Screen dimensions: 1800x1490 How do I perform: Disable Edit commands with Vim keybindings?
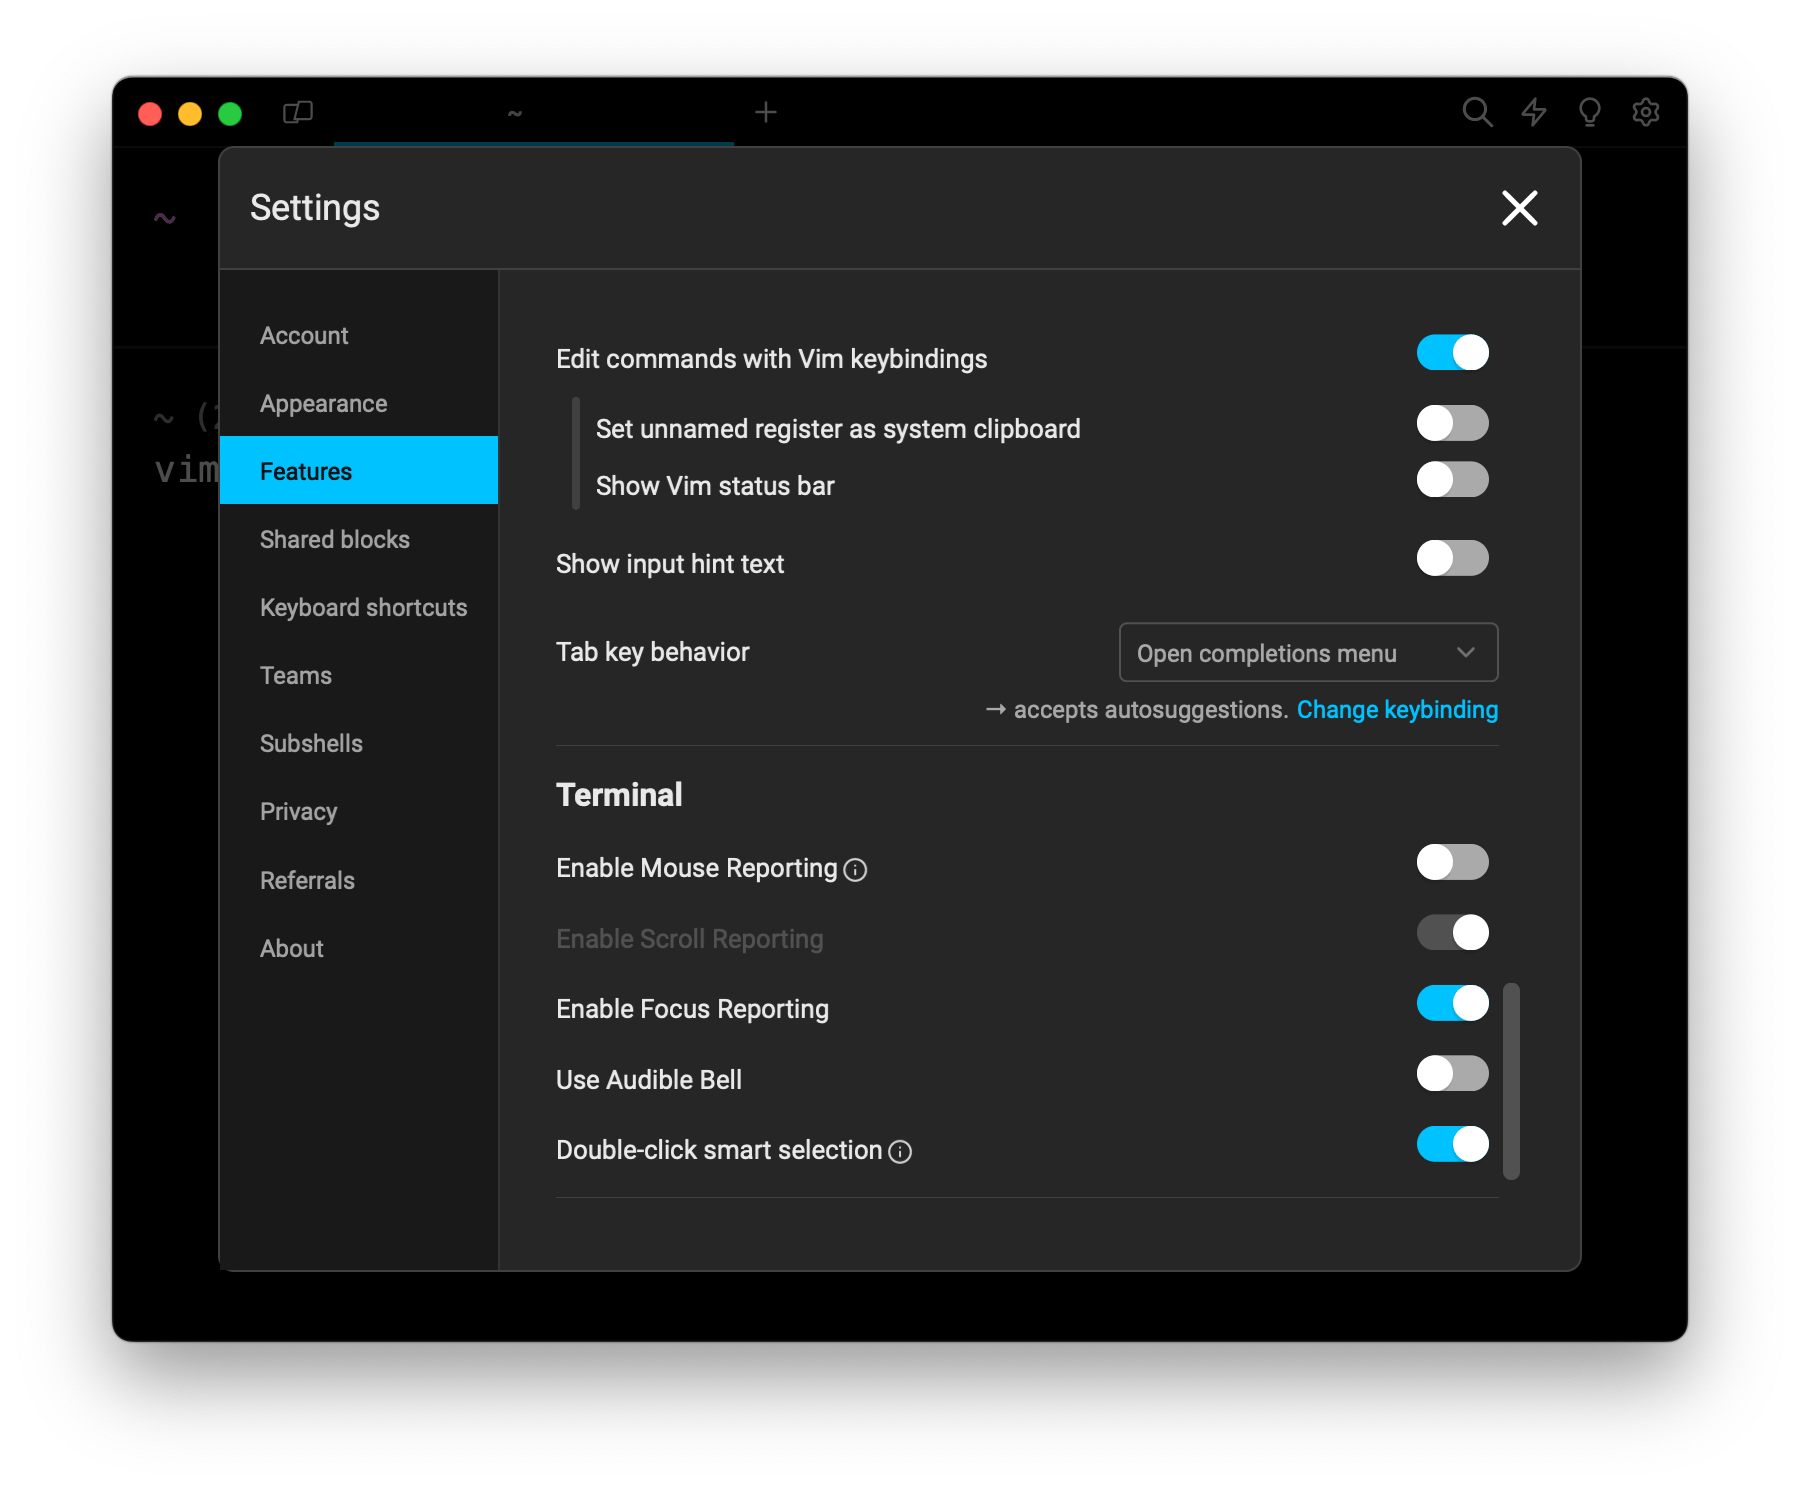pyautogui.click(x=1452, y=353)
